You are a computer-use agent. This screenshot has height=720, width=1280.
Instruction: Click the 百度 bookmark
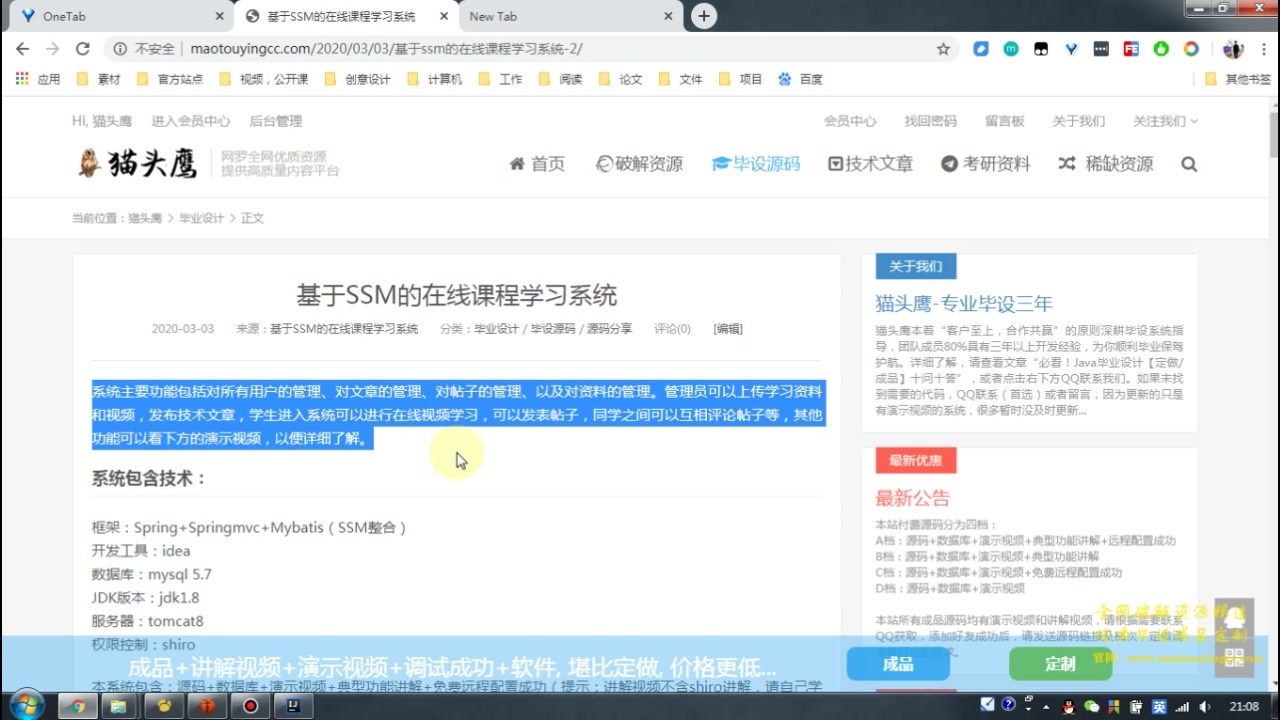[x=800, y=79]
